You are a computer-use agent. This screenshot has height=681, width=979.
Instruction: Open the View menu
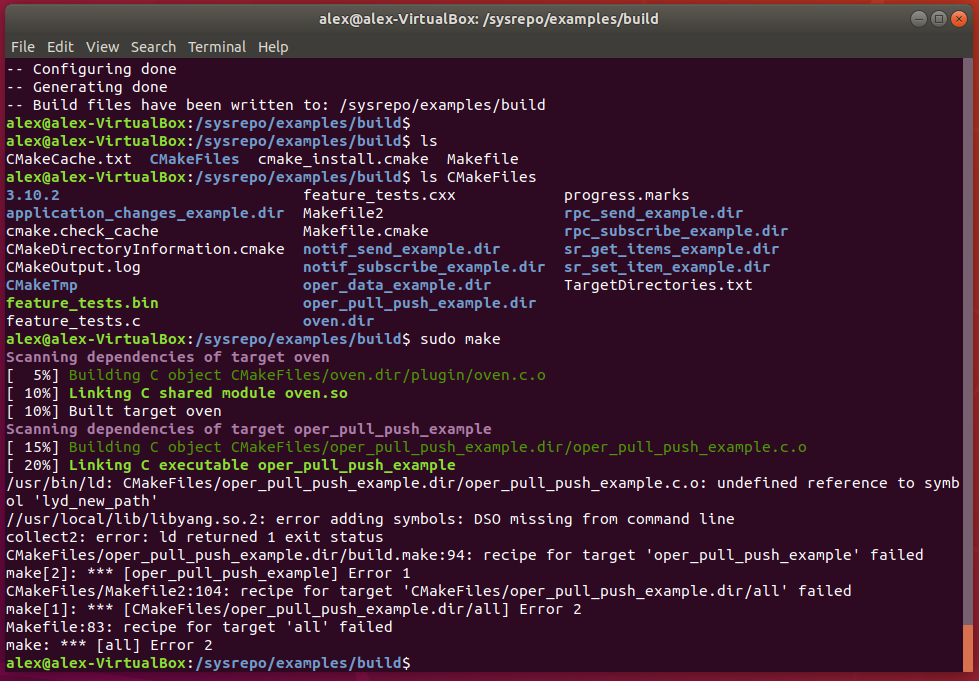(x=102, y=46)
